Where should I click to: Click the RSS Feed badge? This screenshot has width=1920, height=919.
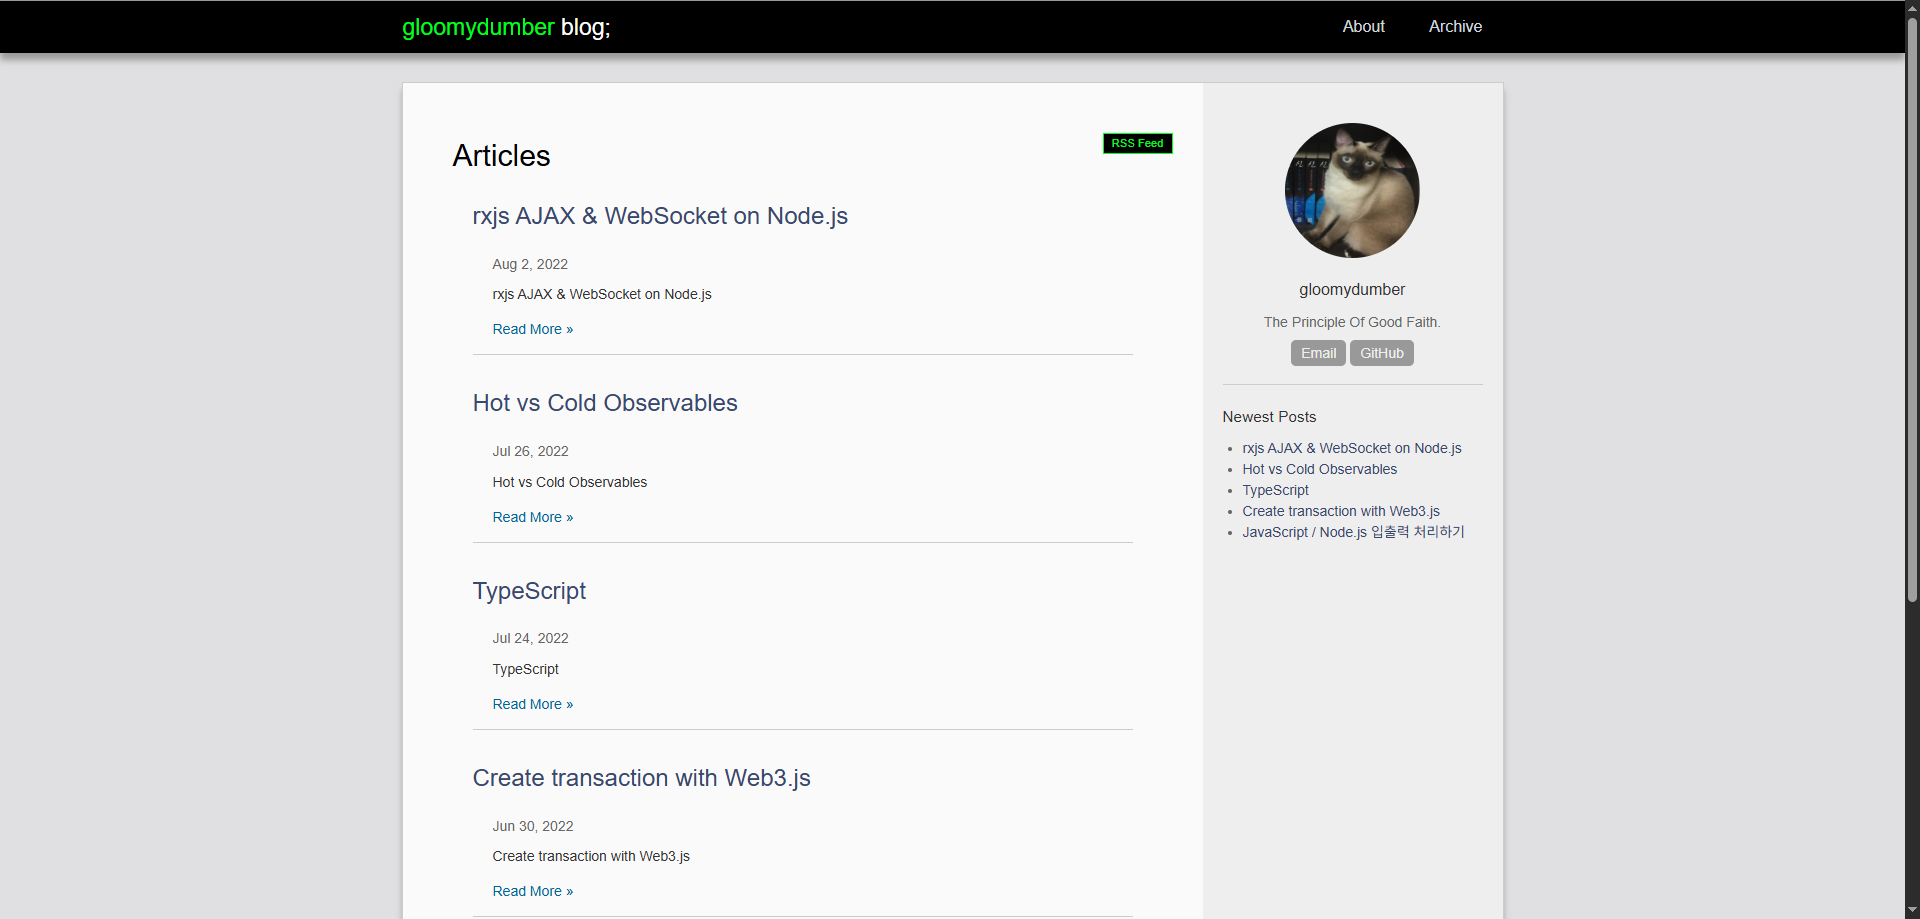pos(1137,144)
